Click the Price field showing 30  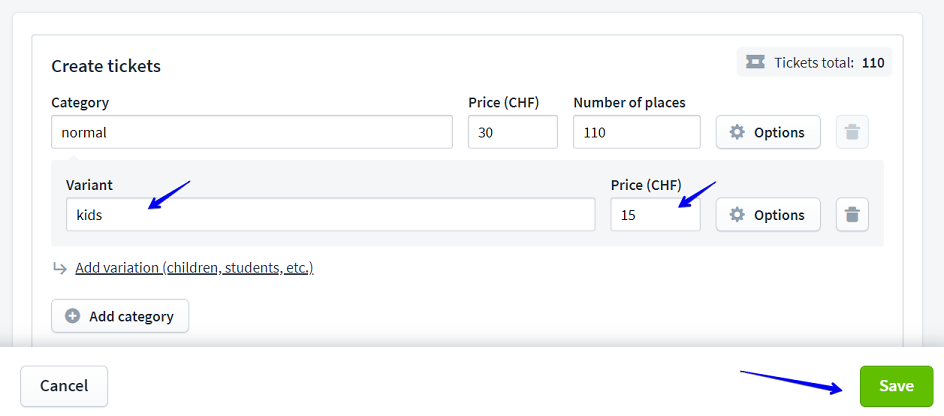[512, 132]
